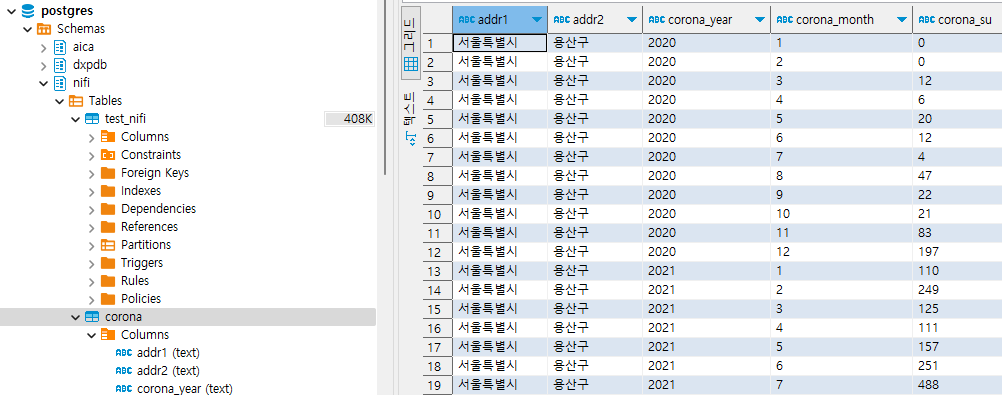Select the corona_su column header
Image resolution: width=1002 pixels, height=395 pixels.
pyautogui.click(x=957, y=20)
